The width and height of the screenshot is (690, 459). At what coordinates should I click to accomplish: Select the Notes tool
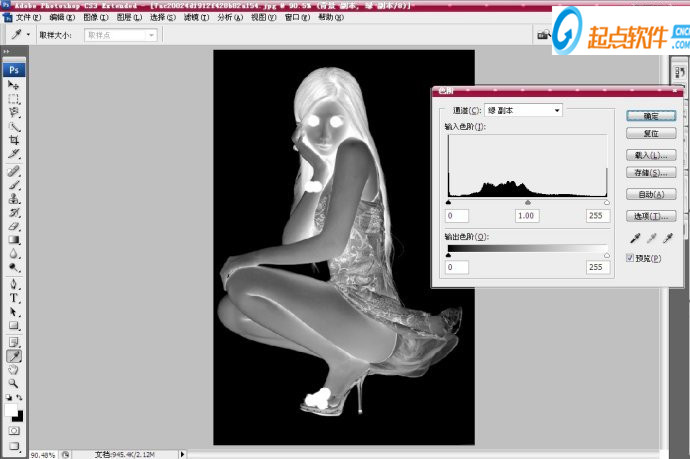click(14, 342)
